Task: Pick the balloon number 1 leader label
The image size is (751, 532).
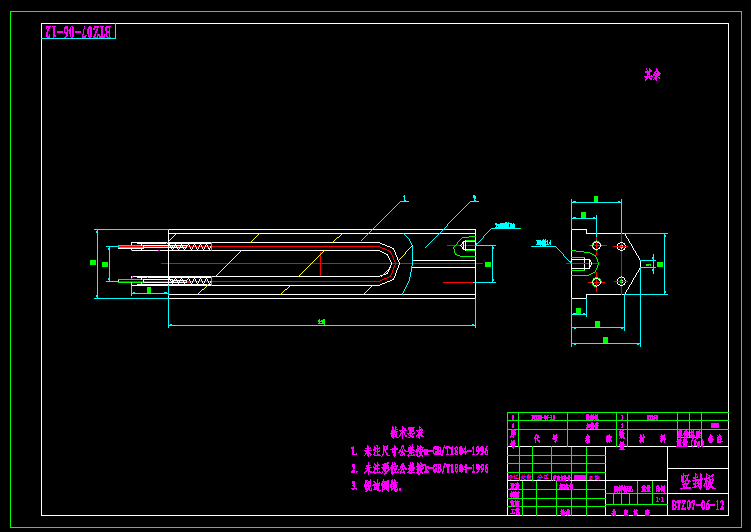Action: [405, 198]
